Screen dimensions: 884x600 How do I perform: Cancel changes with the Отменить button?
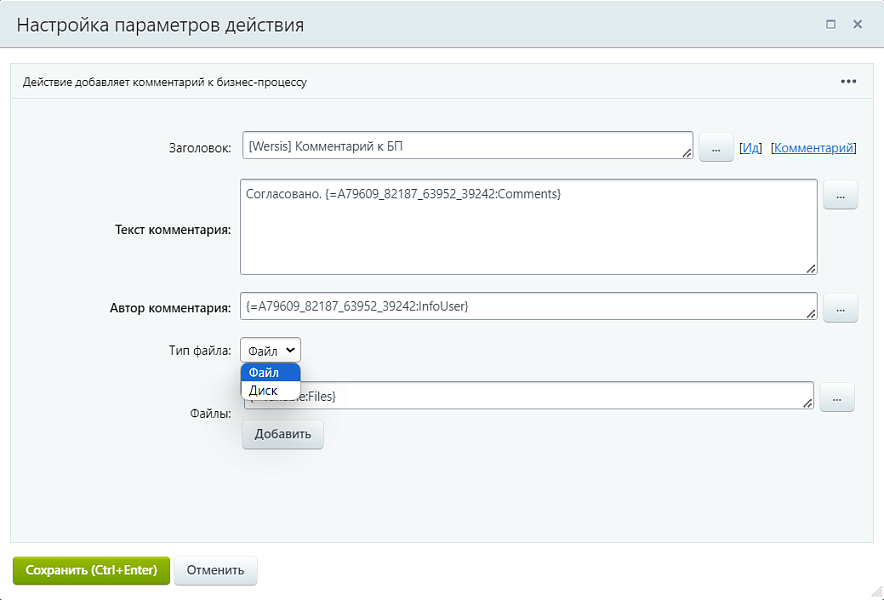(x=215, y=570)
